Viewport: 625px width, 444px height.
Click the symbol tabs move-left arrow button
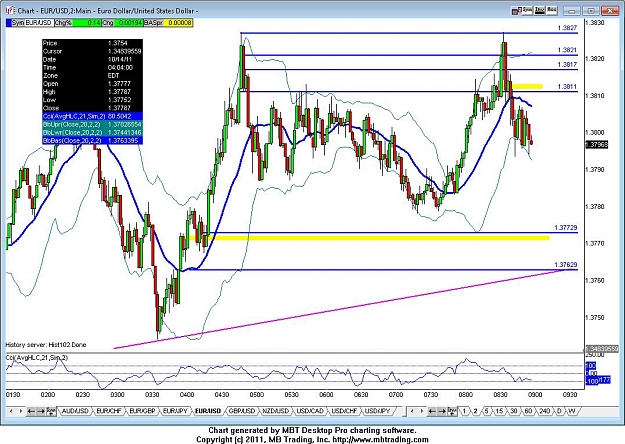(31, 411)
